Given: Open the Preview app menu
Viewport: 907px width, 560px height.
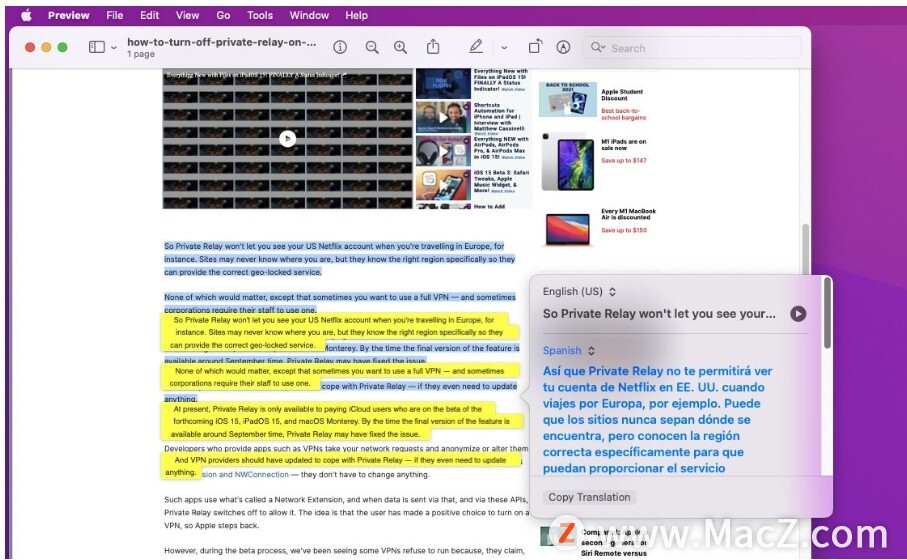Looking at the screenshot, I should pyautogui.click(x=68, y=16).
